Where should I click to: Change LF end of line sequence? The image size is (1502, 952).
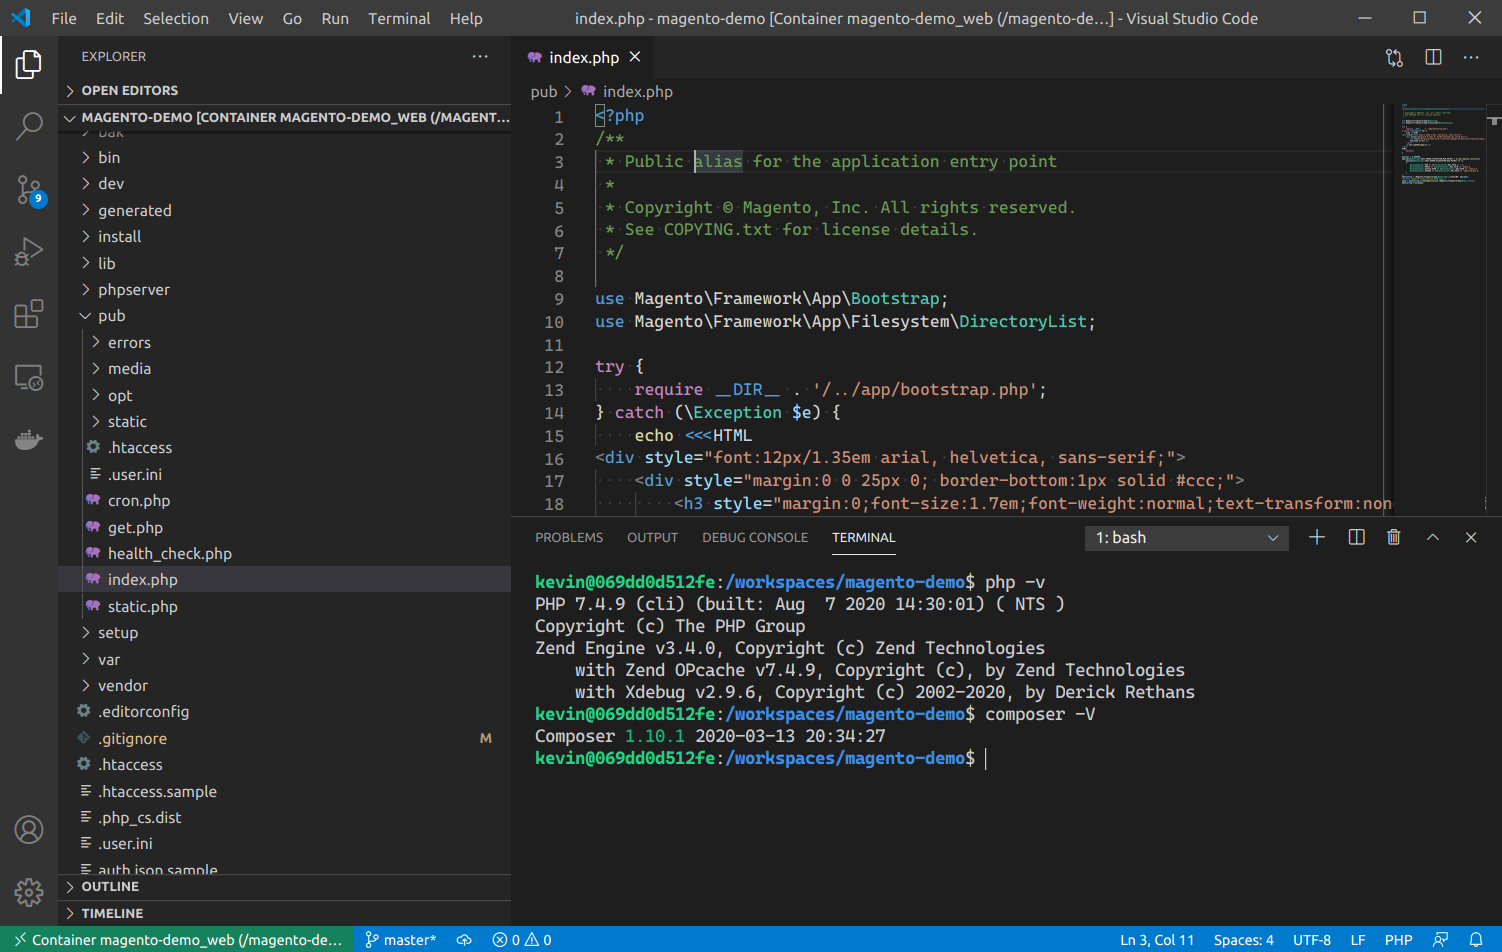(1358, 940)
